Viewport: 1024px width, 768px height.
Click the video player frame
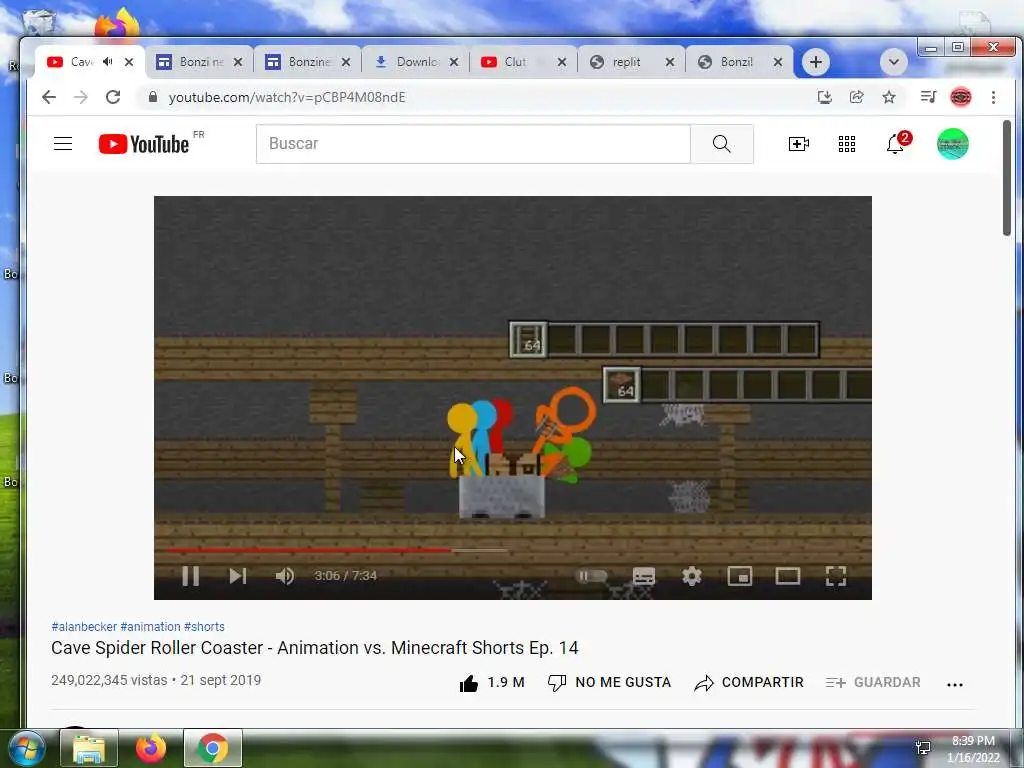513,398
